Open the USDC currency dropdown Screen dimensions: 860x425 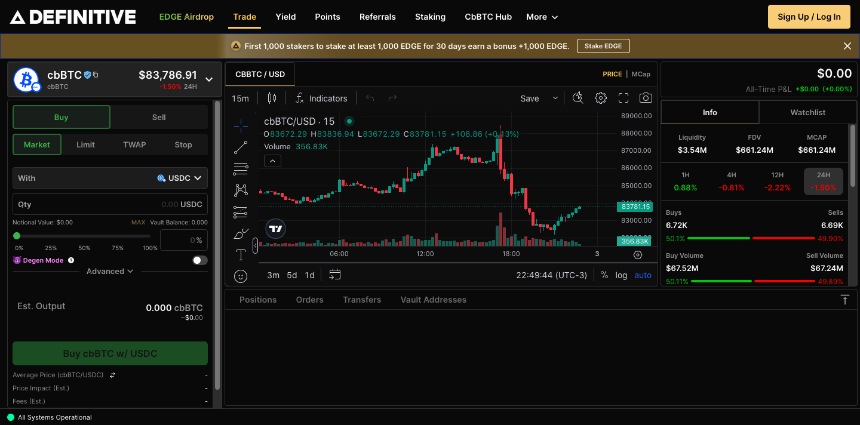179,178
